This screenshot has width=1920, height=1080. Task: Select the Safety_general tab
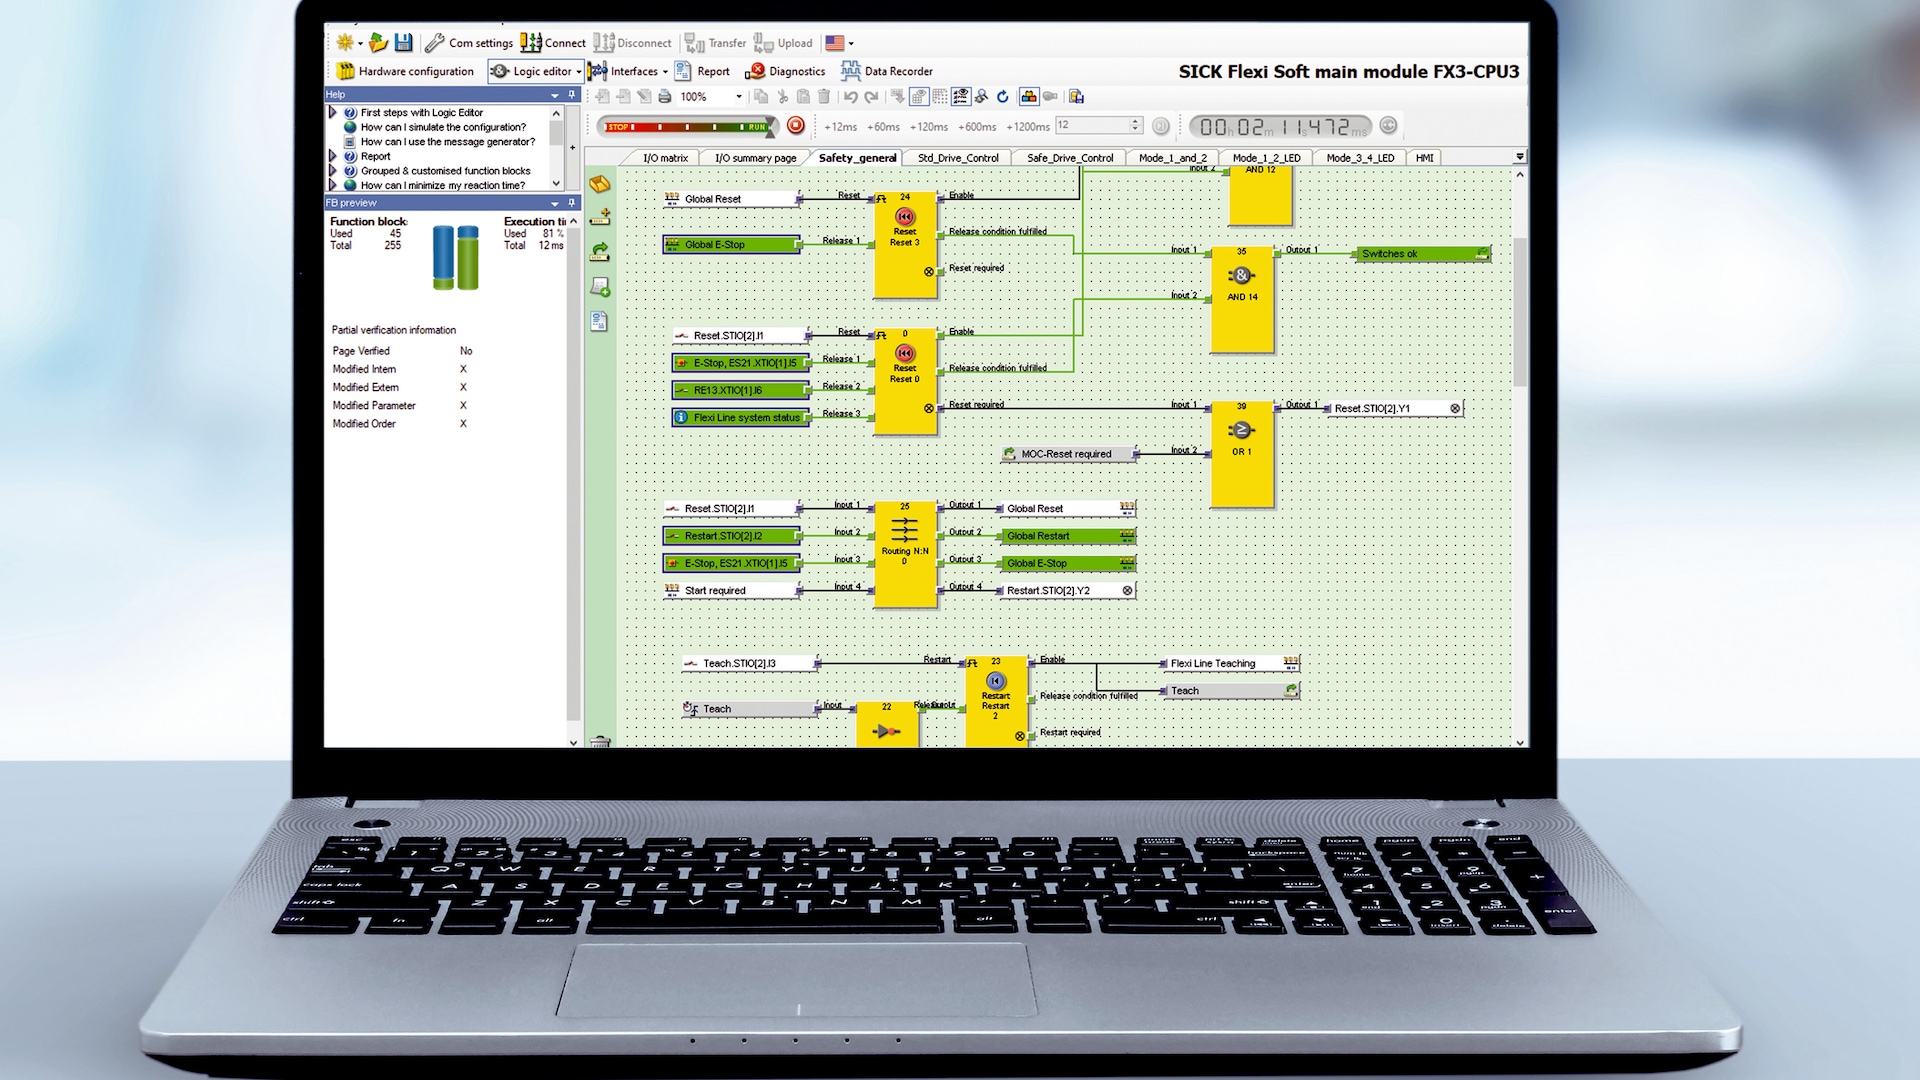click(x=856, y=157)
